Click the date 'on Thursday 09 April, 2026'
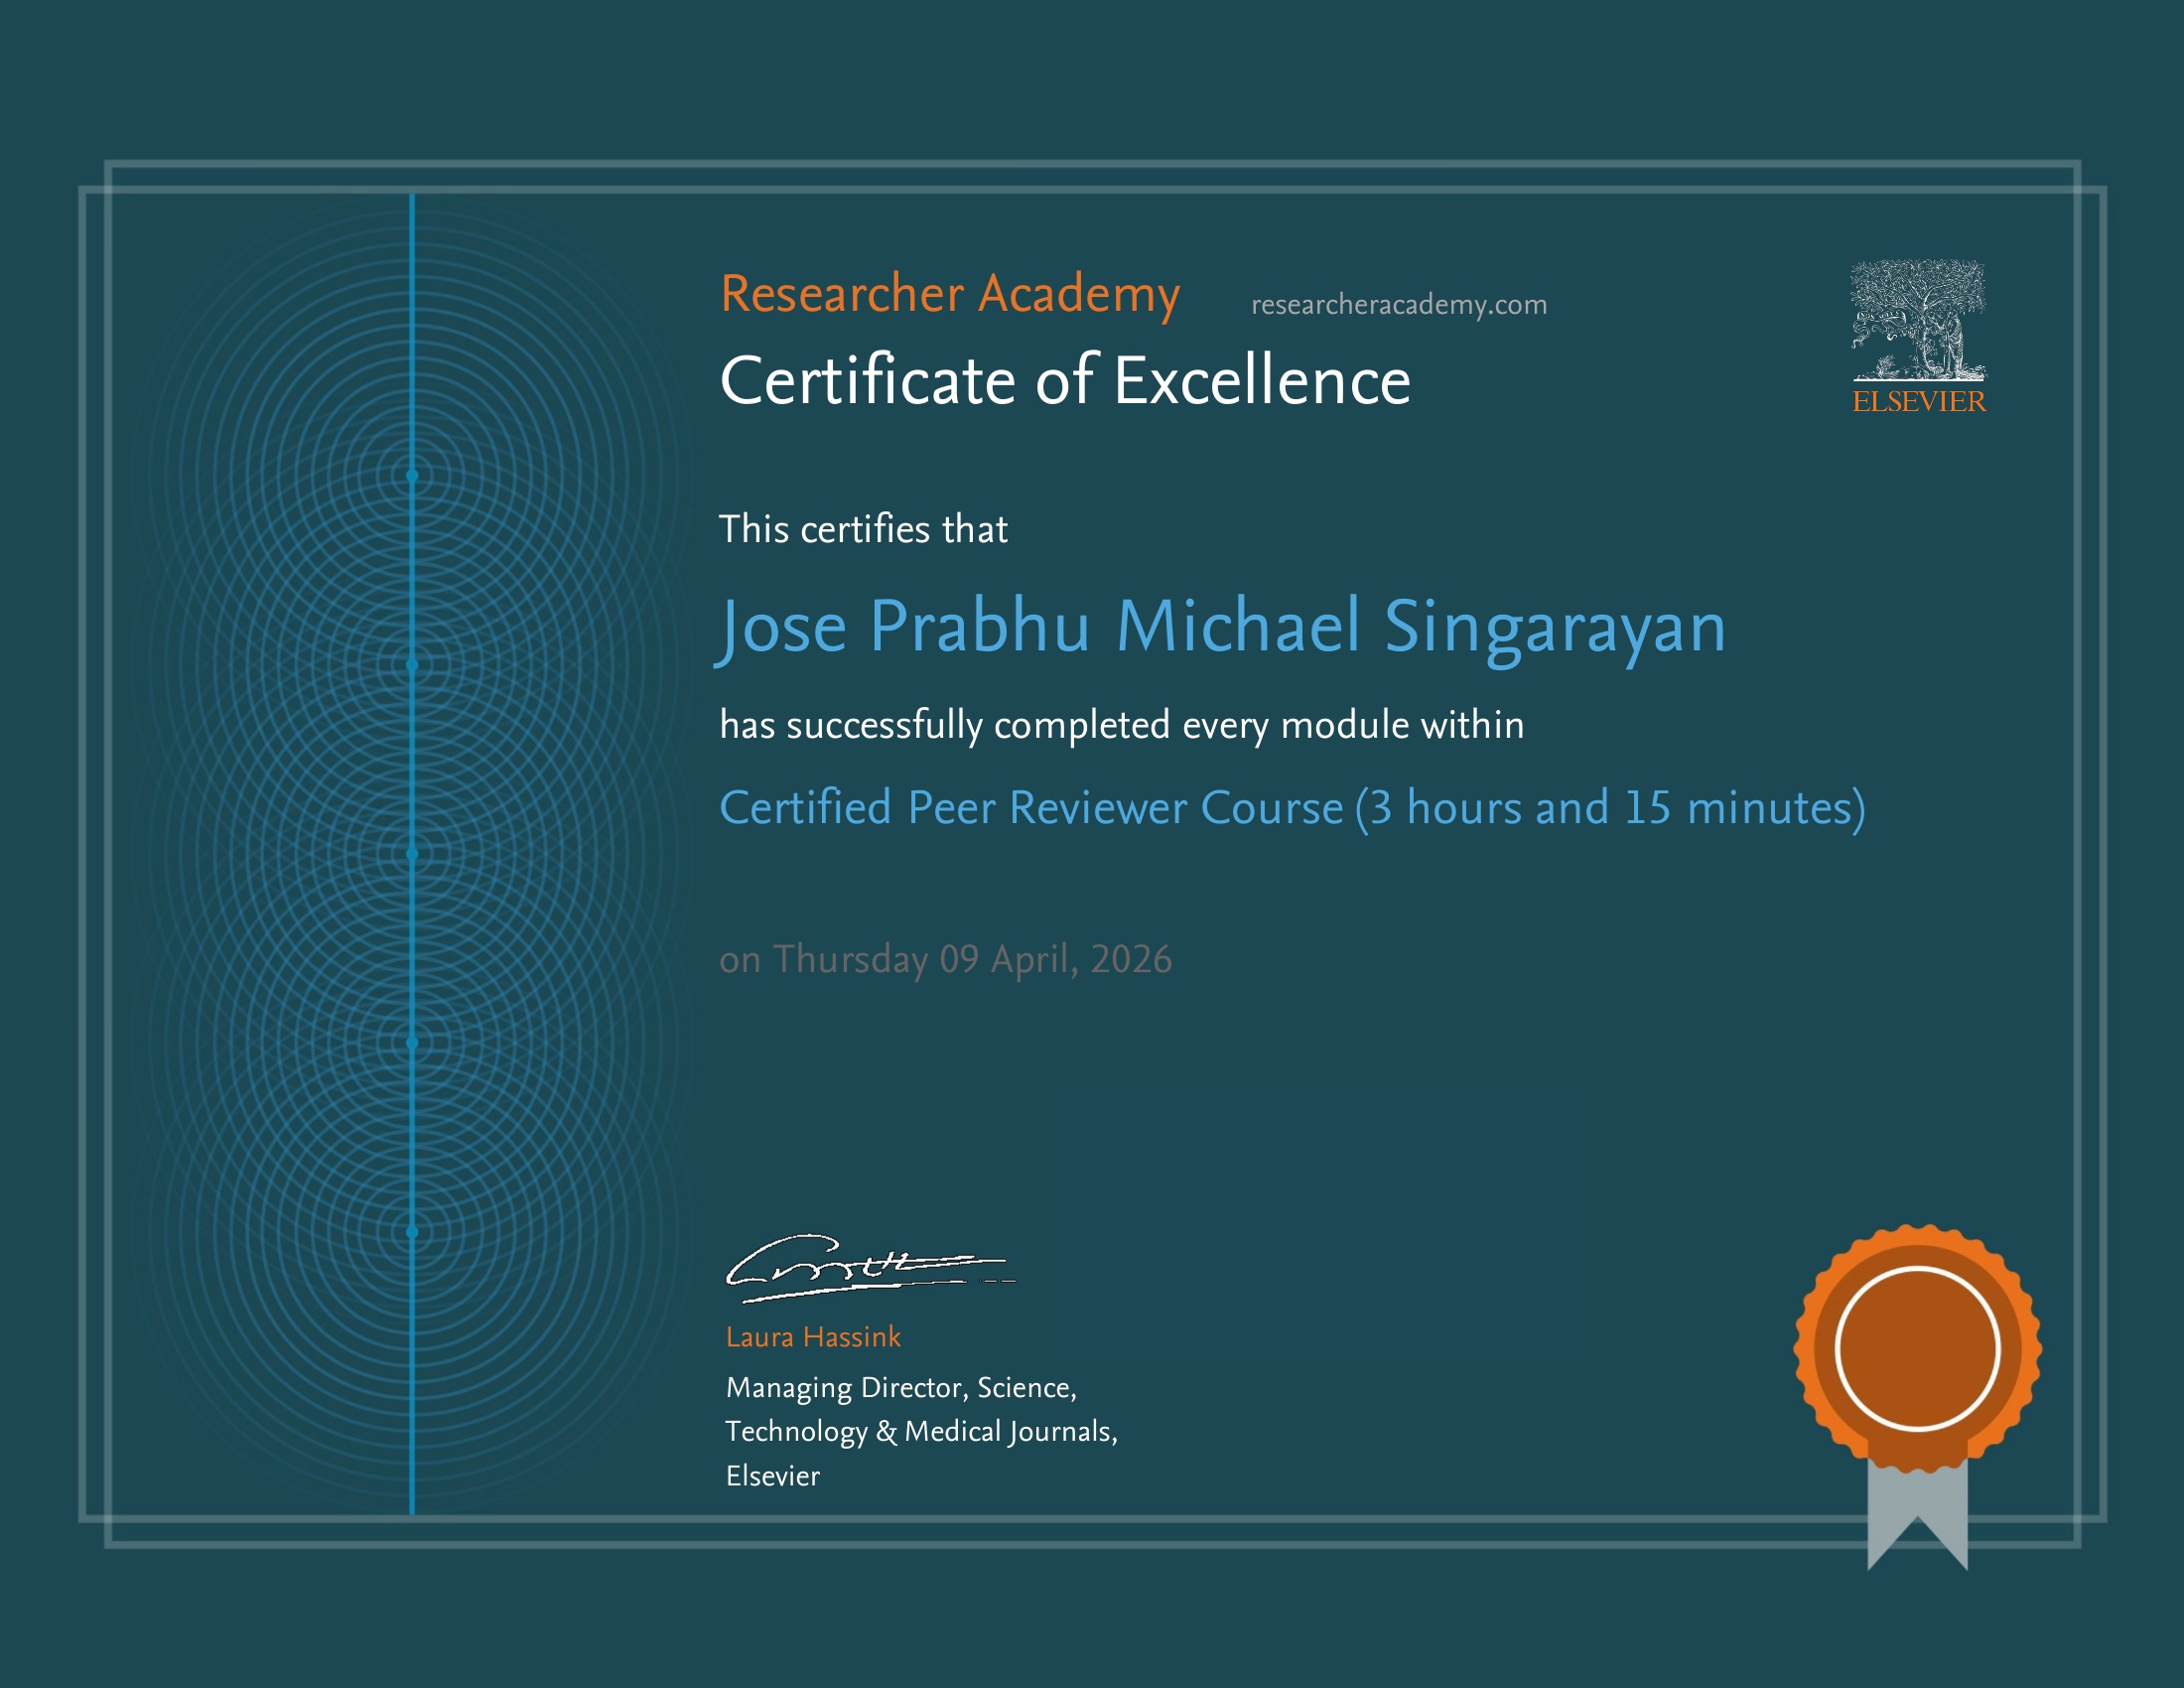The width and height of the screenshot is (2184, 1688). pos(945,960)
